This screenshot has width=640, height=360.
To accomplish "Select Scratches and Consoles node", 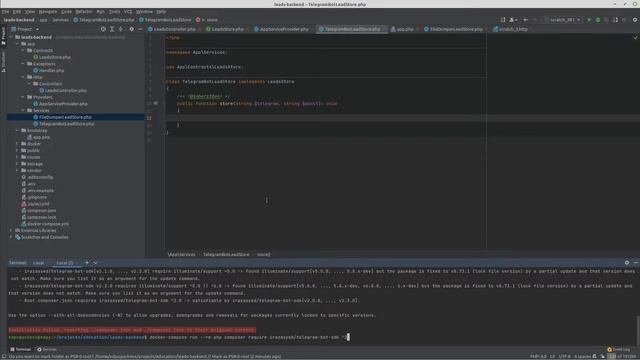I will (41, 237).
